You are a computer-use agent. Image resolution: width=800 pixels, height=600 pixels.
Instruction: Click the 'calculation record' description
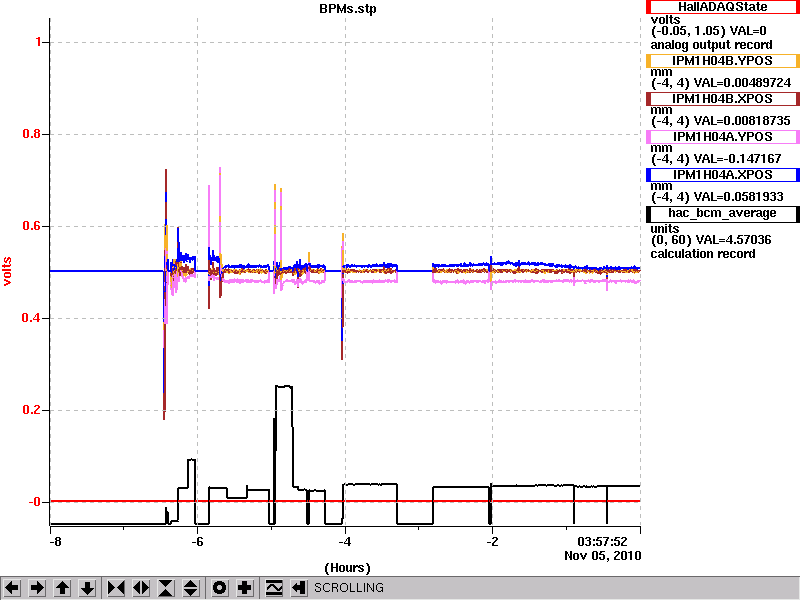(x=703, y=254)
